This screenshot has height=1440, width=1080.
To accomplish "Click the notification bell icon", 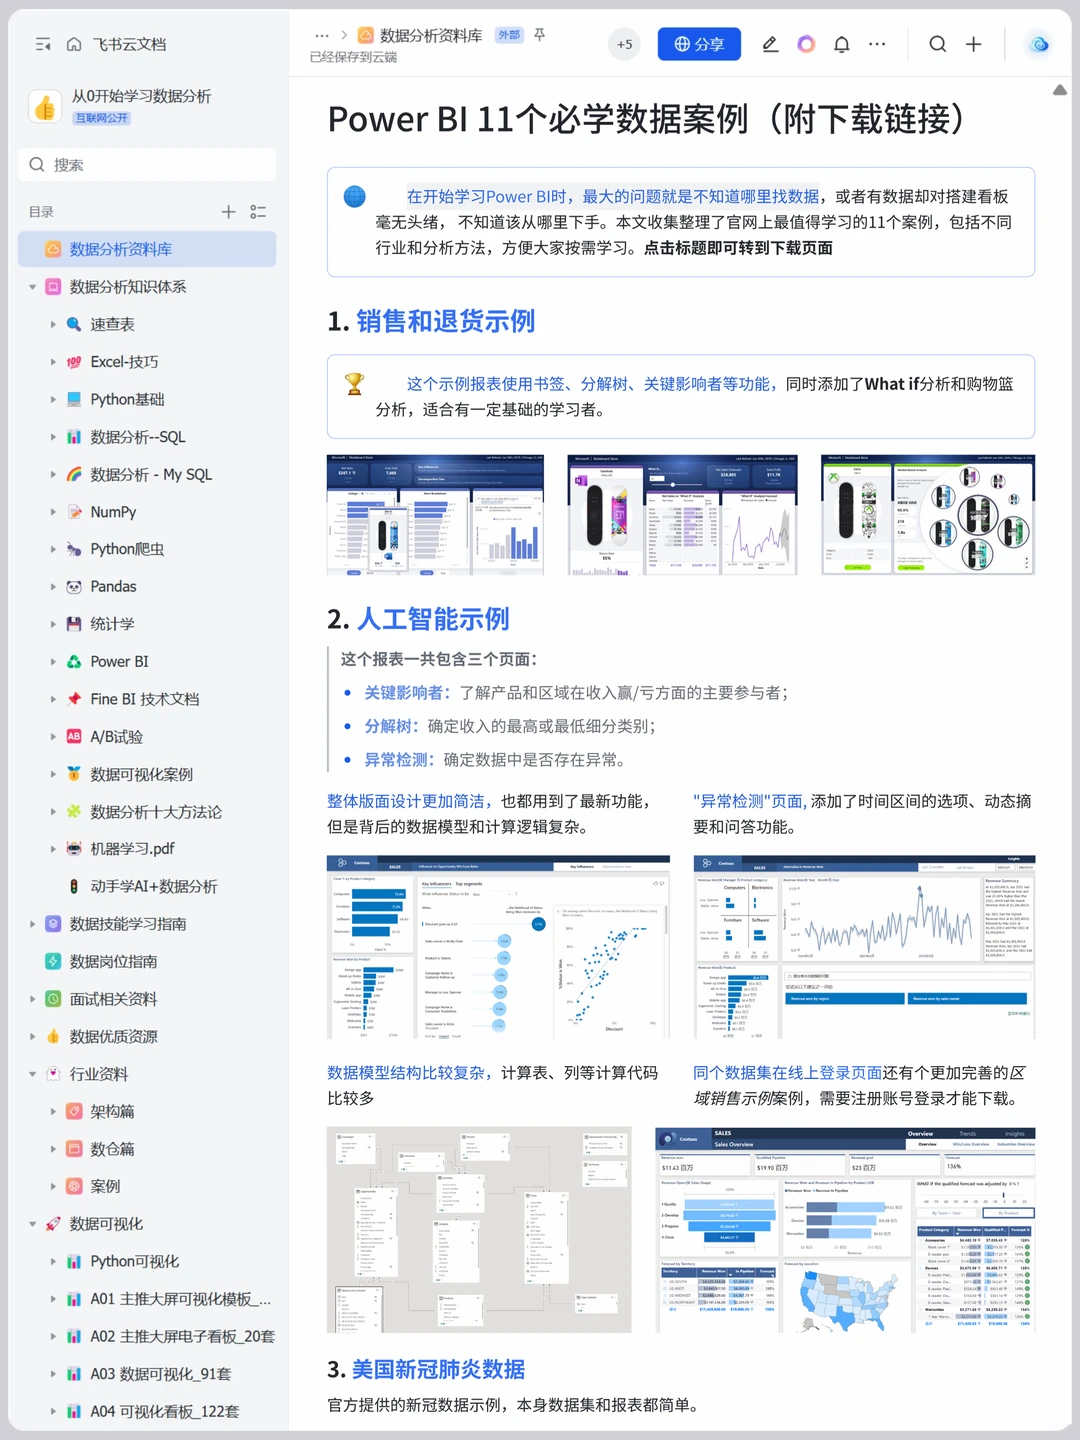I will point(841,44).
